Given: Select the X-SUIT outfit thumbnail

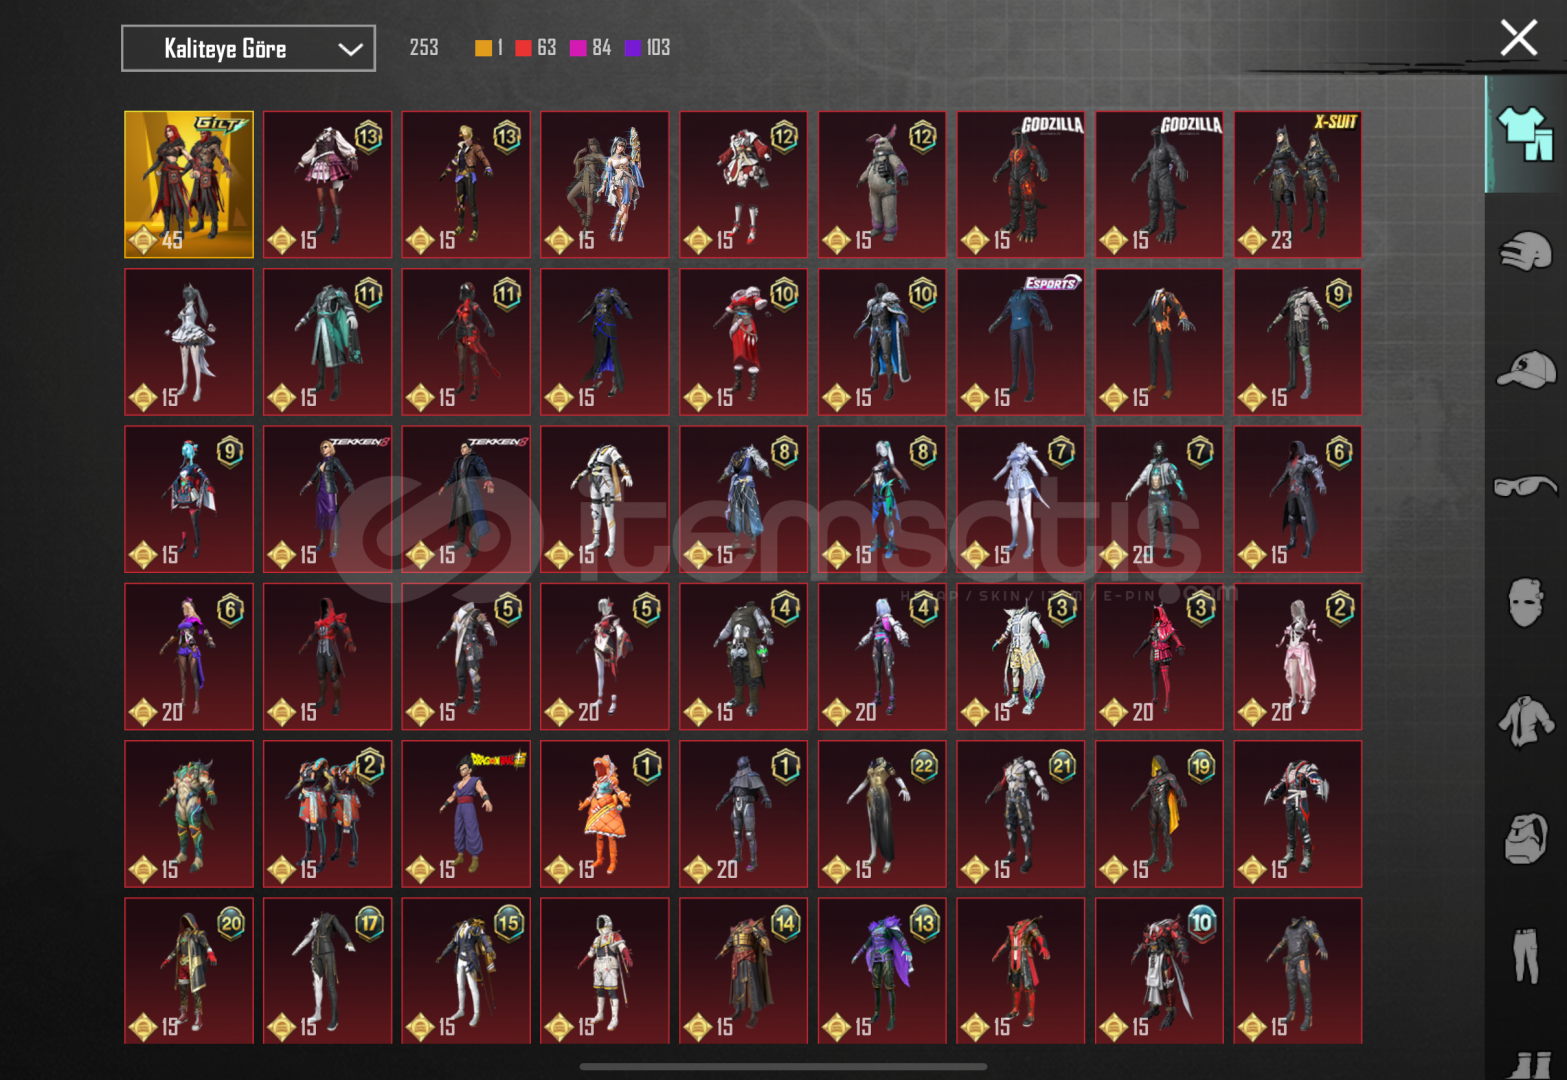Looking at the screenshot, I should pyautogui.click(x=1297, y=184).
